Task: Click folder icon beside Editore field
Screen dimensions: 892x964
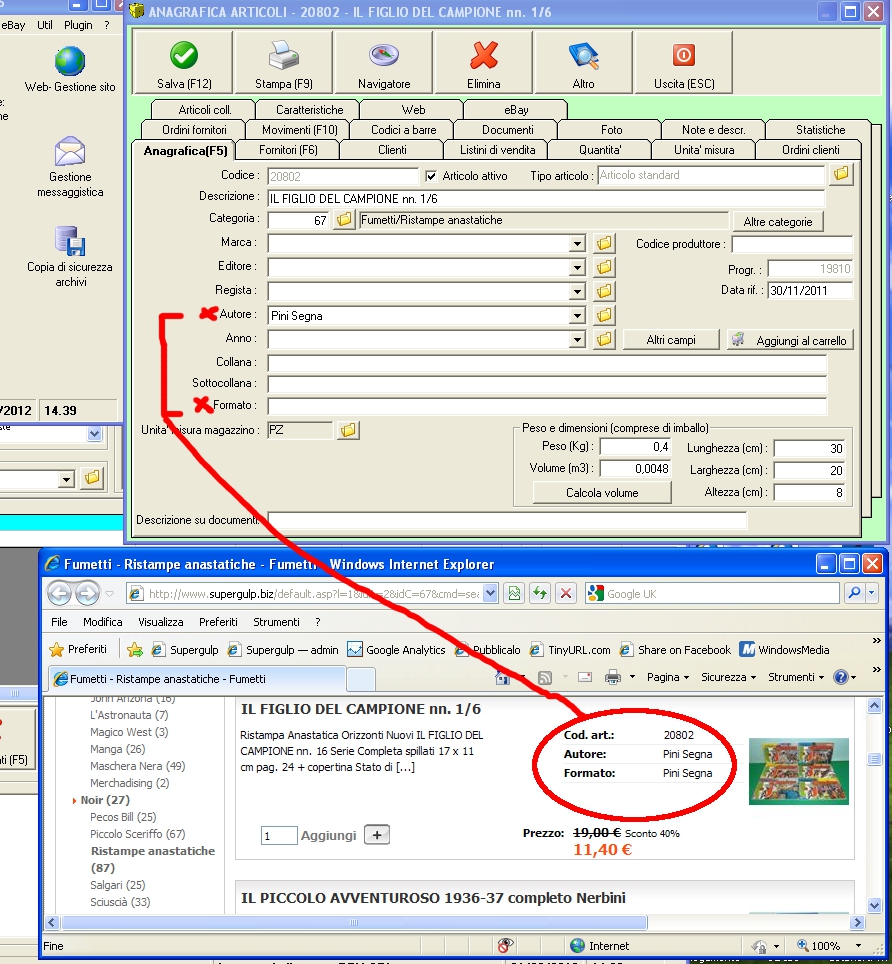Action: [x=604, y=267]
